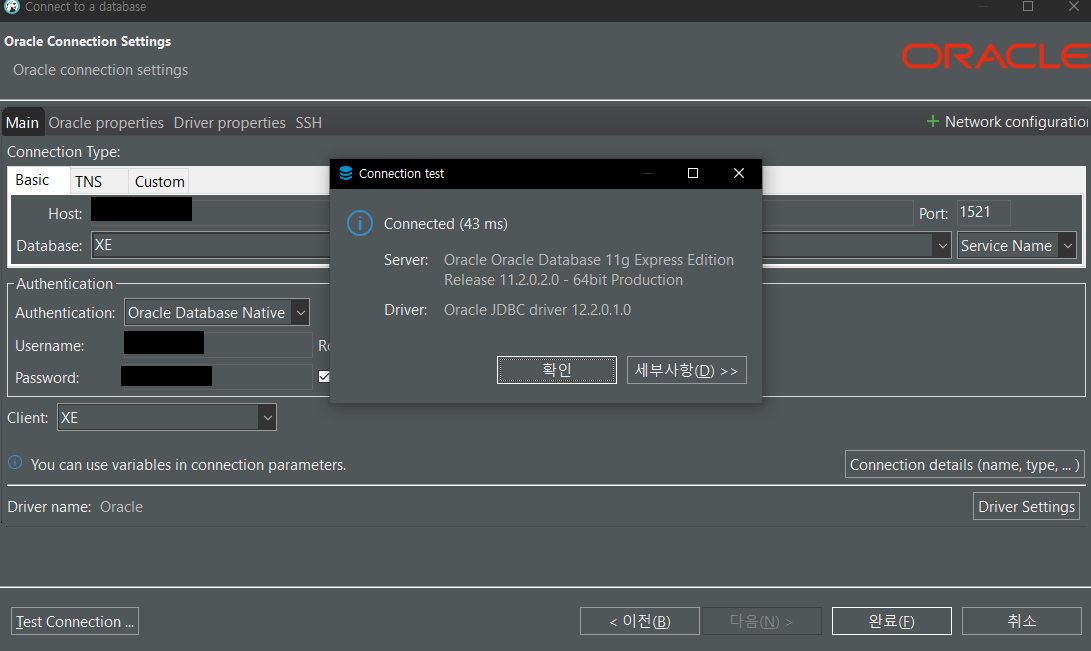
Task: Open Connection details (name, type, ...)
Action: (964, 465)
